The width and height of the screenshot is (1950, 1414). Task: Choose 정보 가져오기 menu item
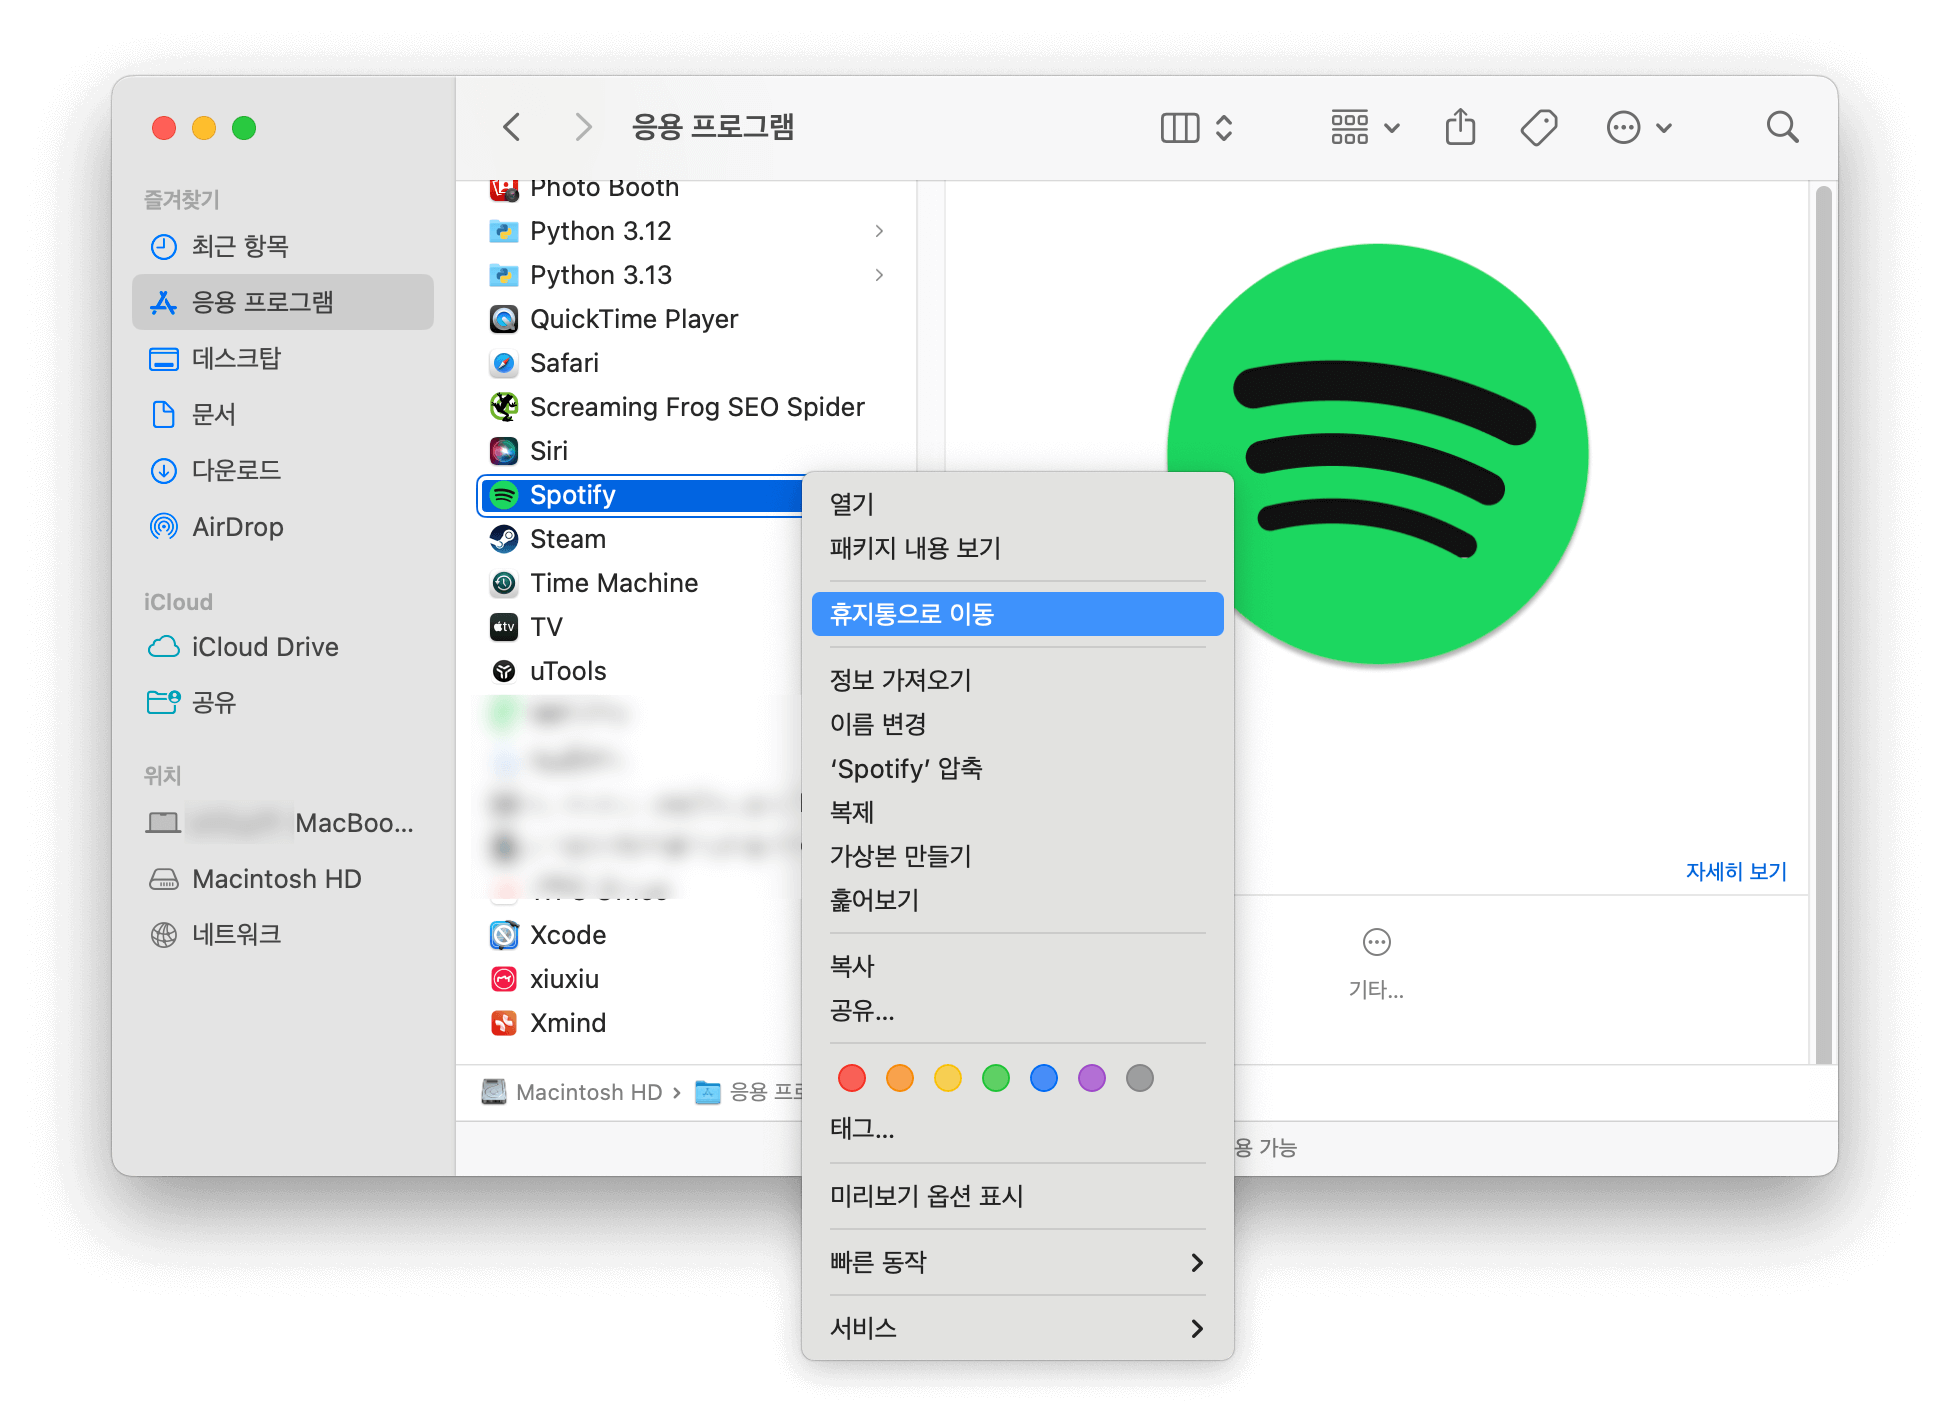pyautogui.click(x=1018, y=680)
